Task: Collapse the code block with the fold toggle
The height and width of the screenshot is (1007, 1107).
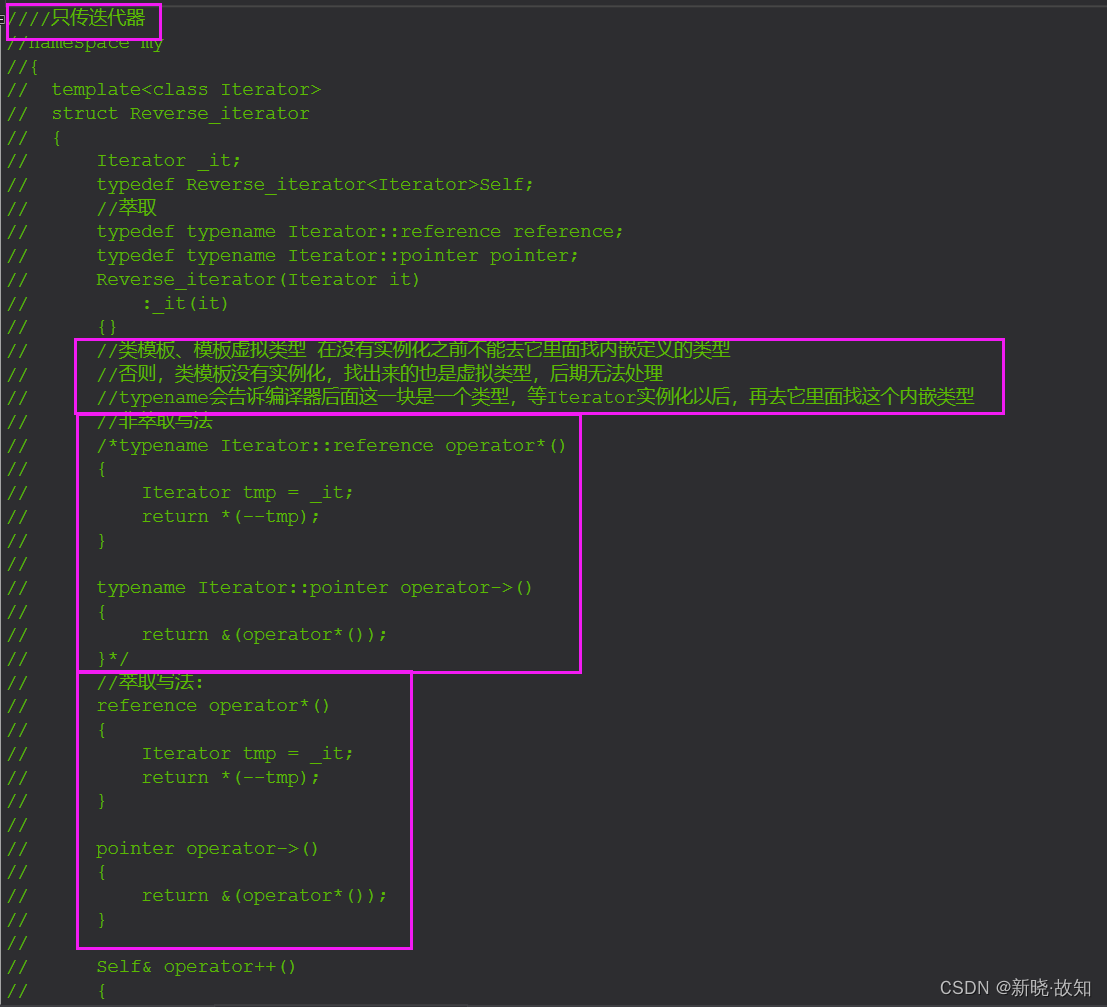Action: (x=3, y=18)
